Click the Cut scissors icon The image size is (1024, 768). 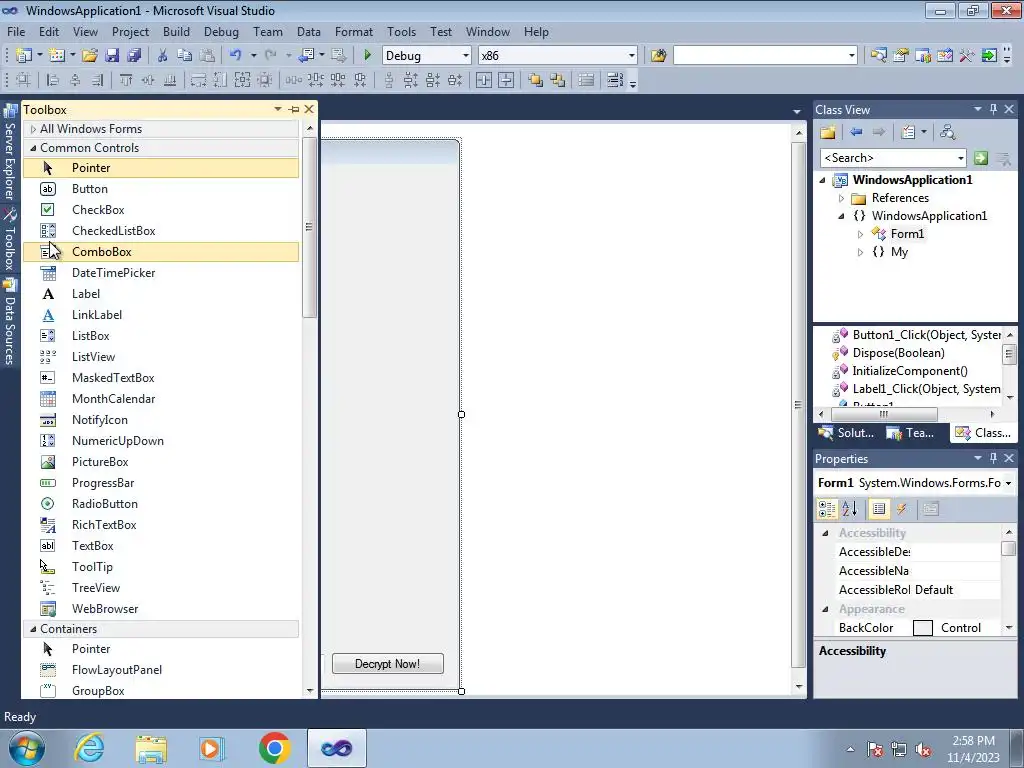click(x=163, y=56)
